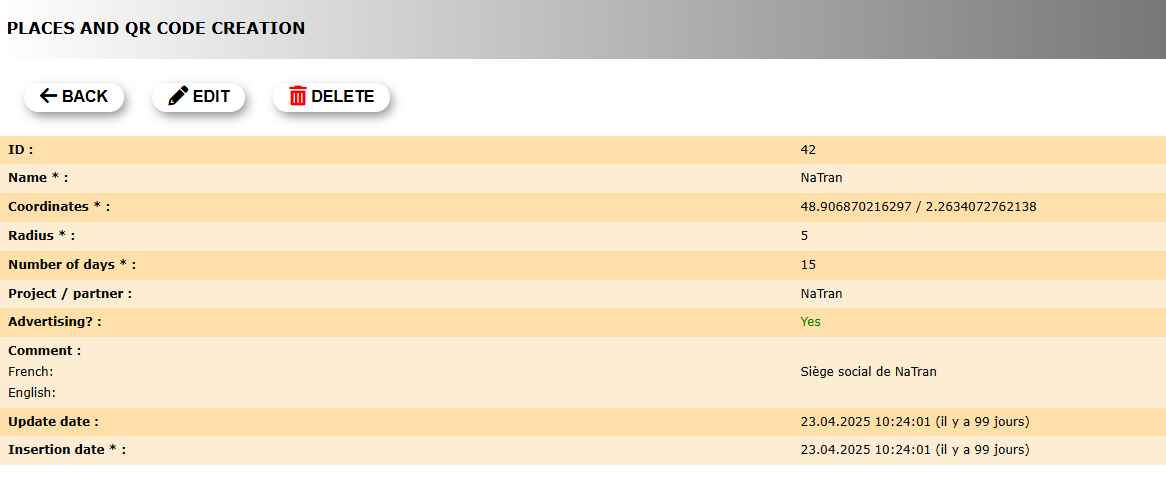
Task: Click the Insertion date timestamp value
Action: coord(914,450)
